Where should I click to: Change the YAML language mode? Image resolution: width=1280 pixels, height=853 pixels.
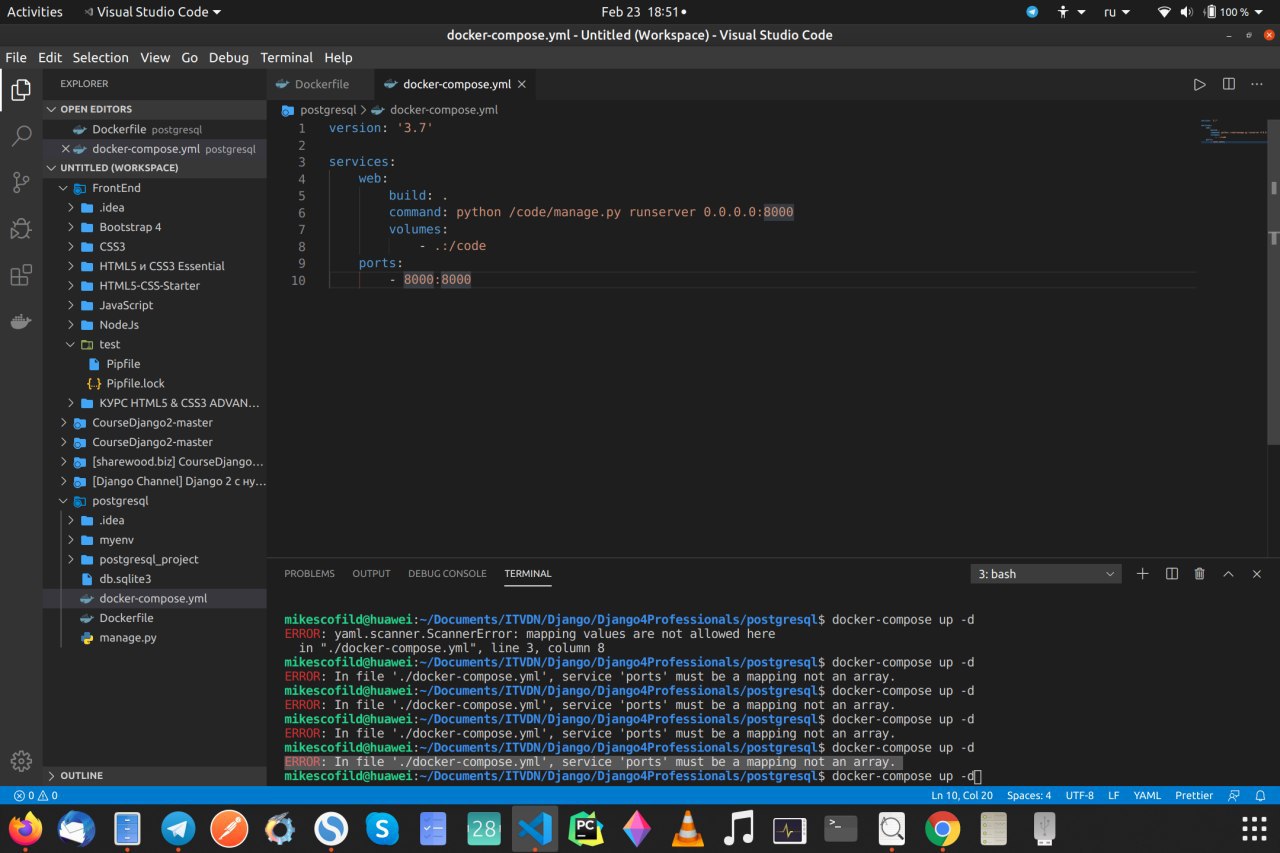1147,796
